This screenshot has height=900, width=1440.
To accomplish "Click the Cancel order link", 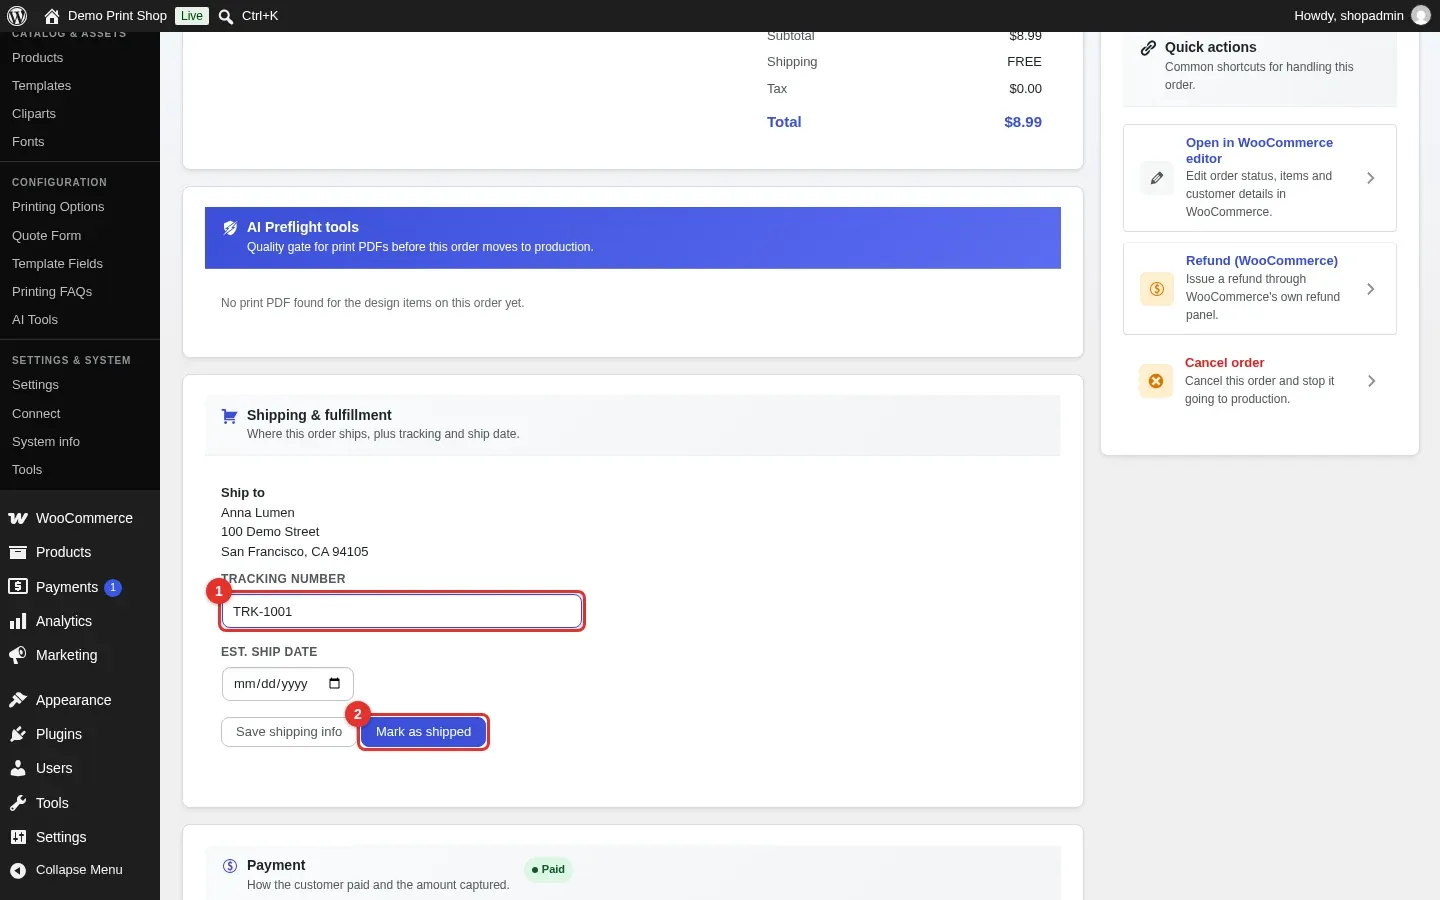I will (x=1225, y=363).
